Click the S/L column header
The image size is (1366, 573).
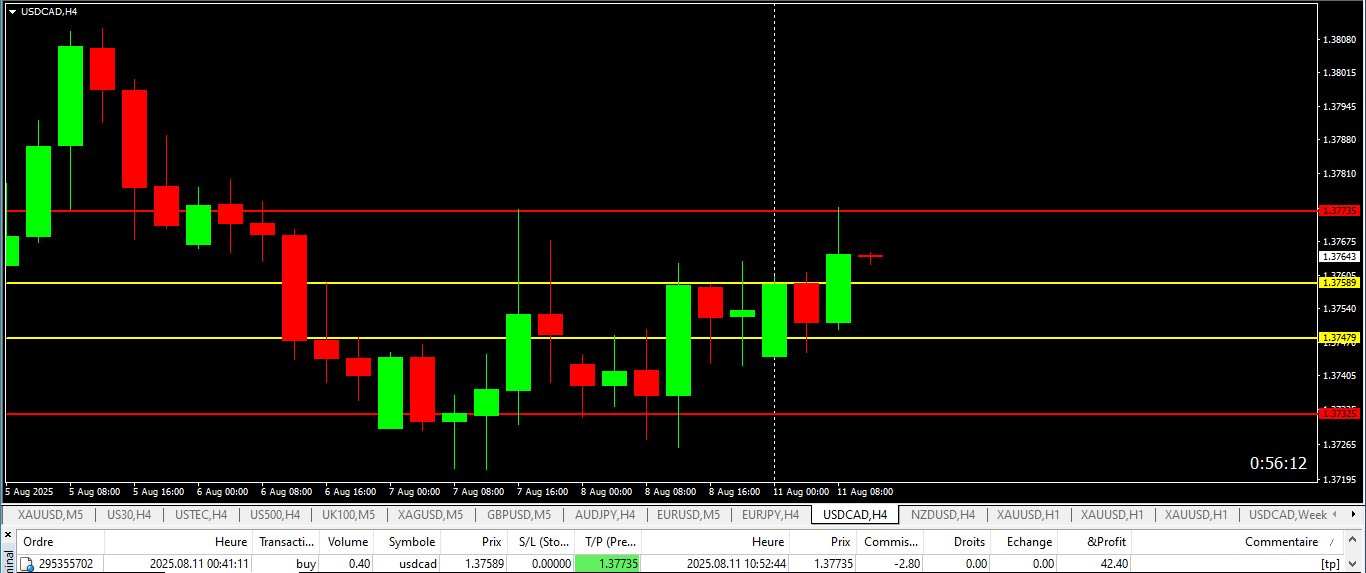pos(544,542)
